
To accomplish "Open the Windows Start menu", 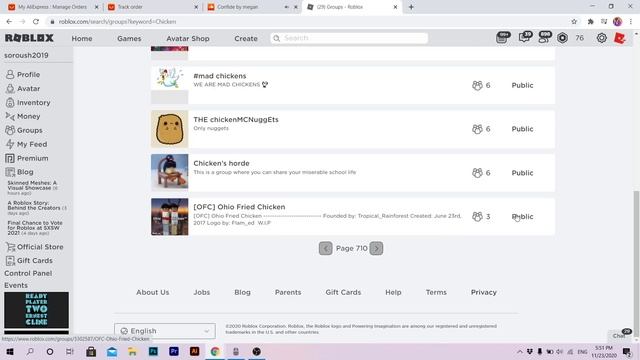I will pyautogui.click(x=9, y=351).
